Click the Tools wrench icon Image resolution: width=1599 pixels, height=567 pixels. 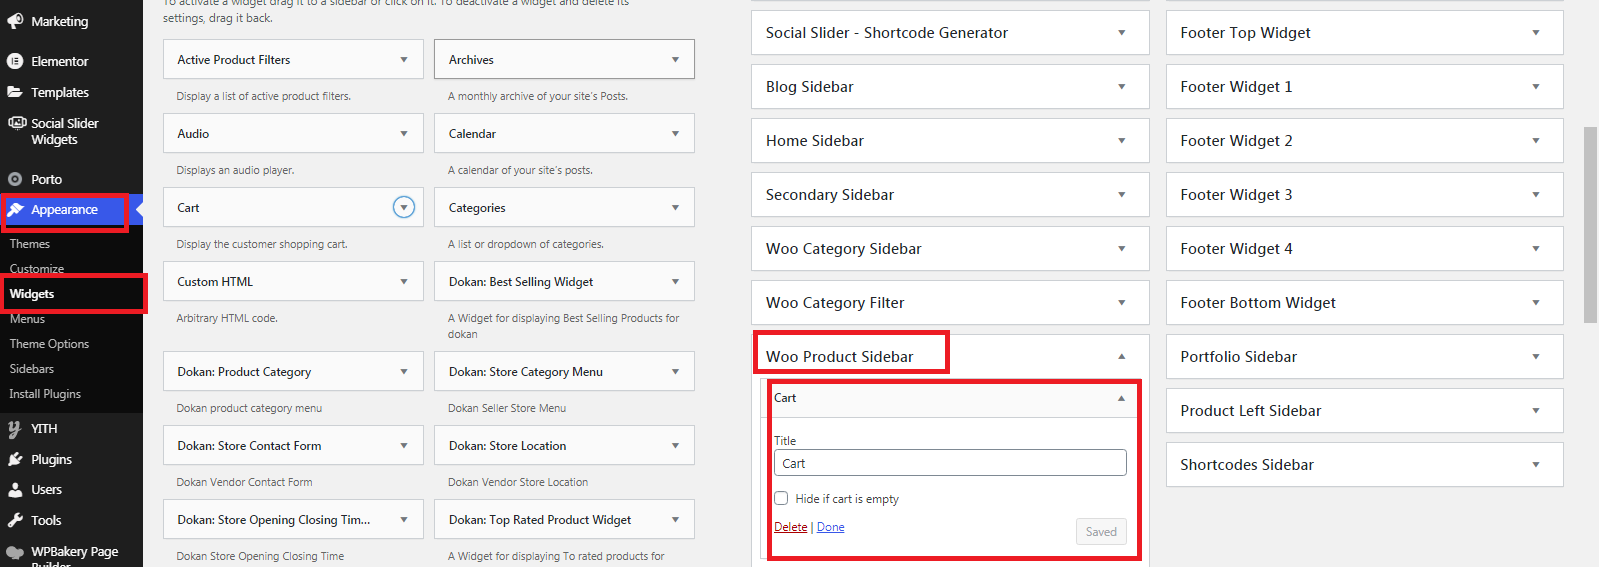pyautogui.click(x=15, y=520)
